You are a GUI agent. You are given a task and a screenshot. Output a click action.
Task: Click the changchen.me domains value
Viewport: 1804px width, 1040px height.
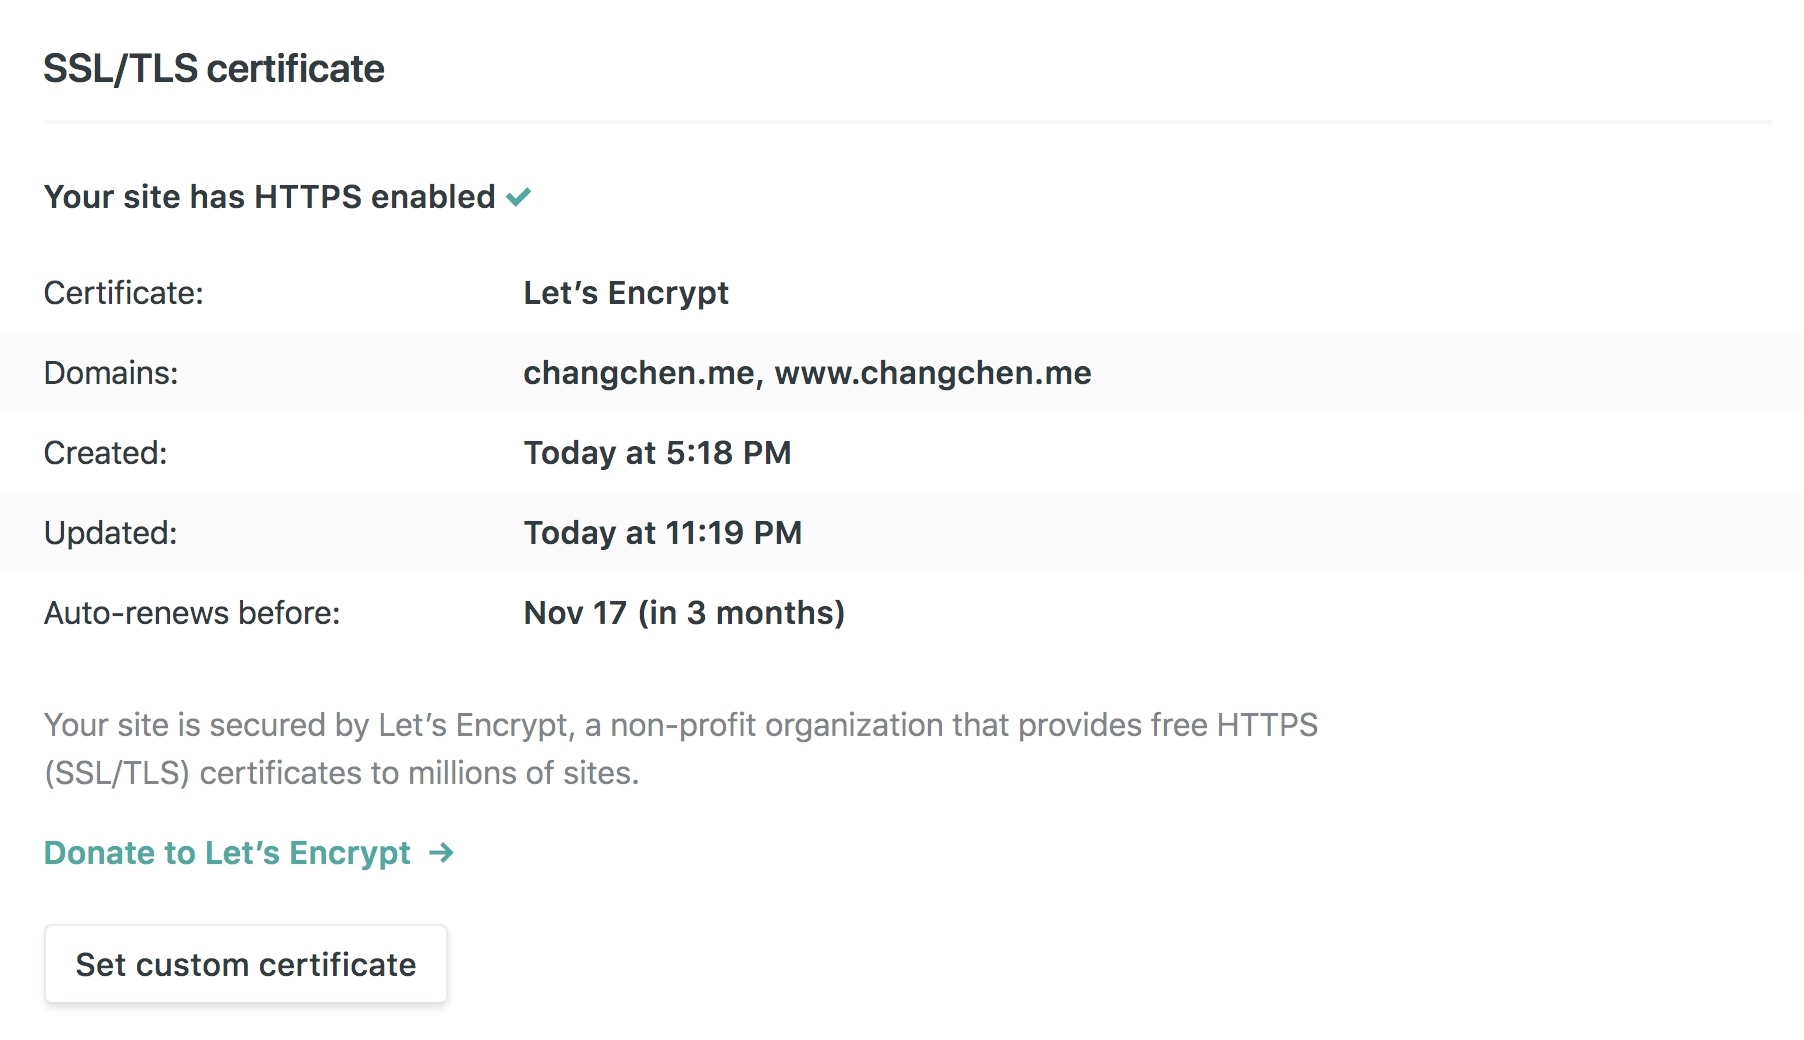[x=807, y=373]
